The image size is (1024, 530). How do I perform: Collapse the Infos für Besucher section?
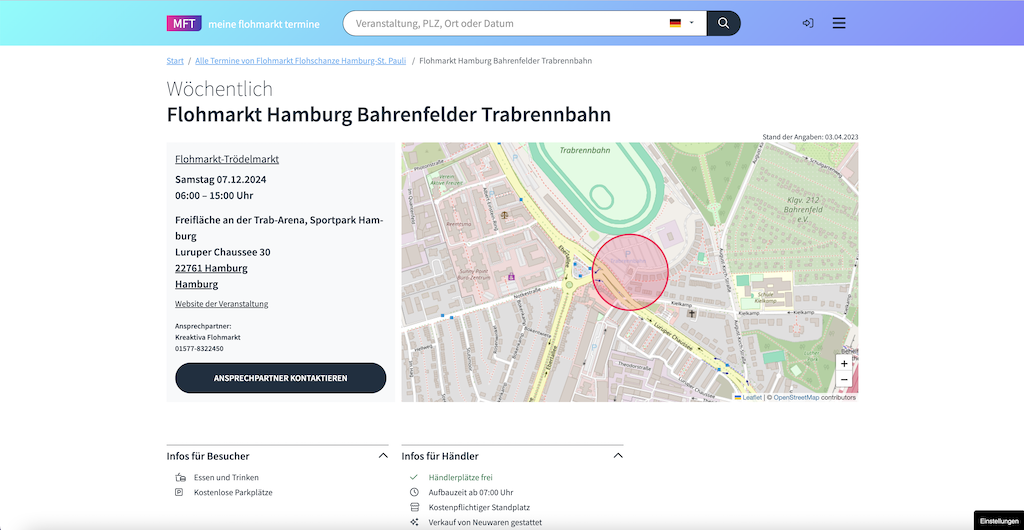click(x=383, y=456)
